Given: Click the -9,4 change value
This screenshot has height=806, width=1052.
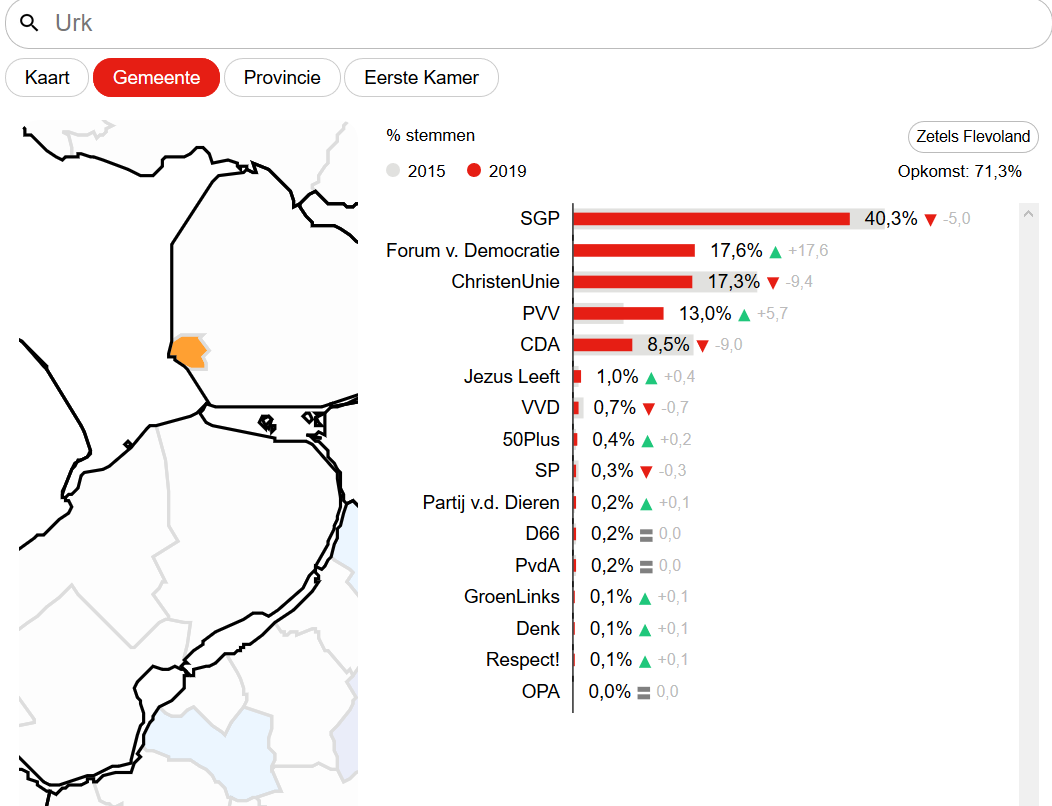Looking at the screenshot, I should 798,282.
